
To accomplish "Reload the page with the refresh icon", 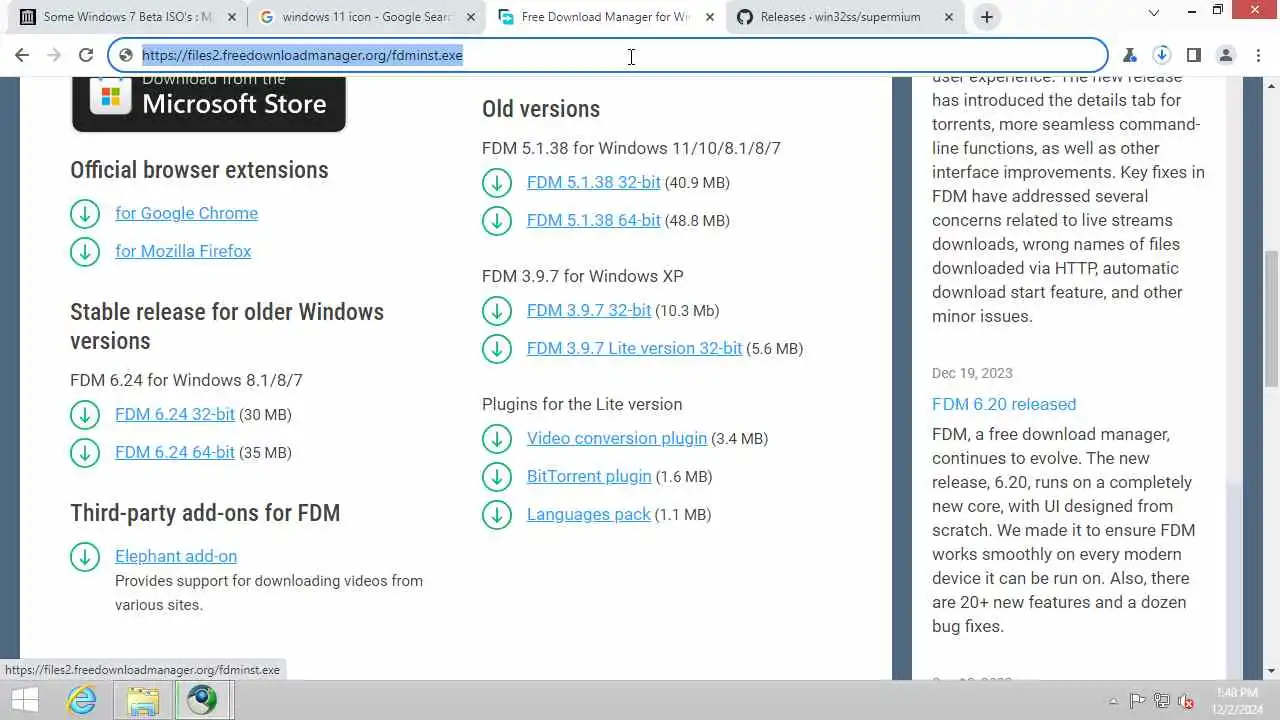I will coord(86,55).
